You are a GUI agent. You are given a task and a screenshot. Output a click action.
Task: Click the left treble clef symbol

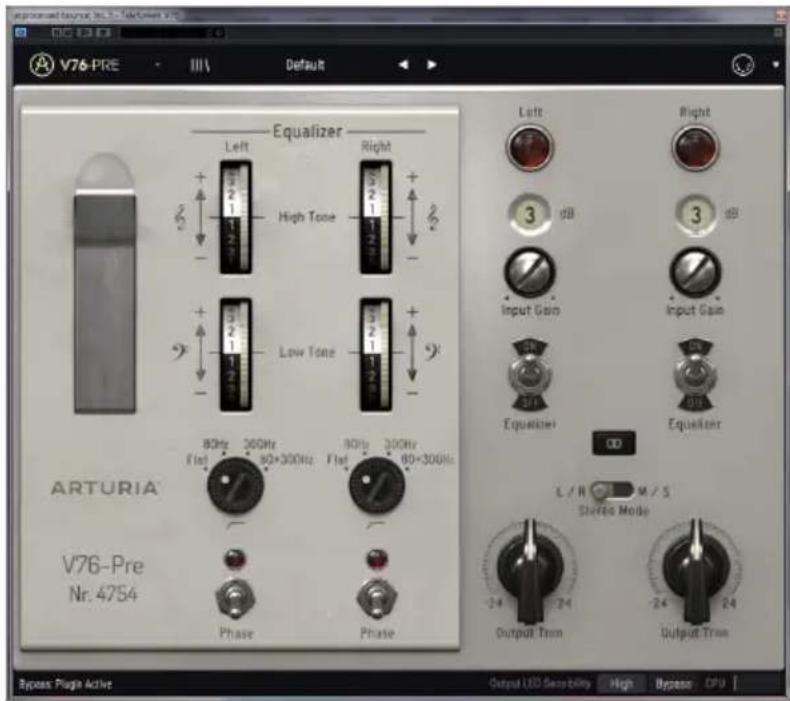tap(180, 218)
